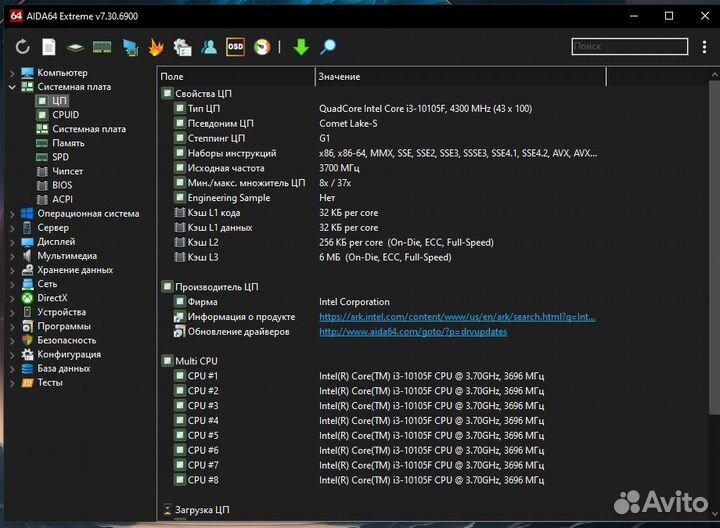This screenshot has width=720, height=528.
Task: Open the aida64.com driver updates link
Action: [413, 332]
